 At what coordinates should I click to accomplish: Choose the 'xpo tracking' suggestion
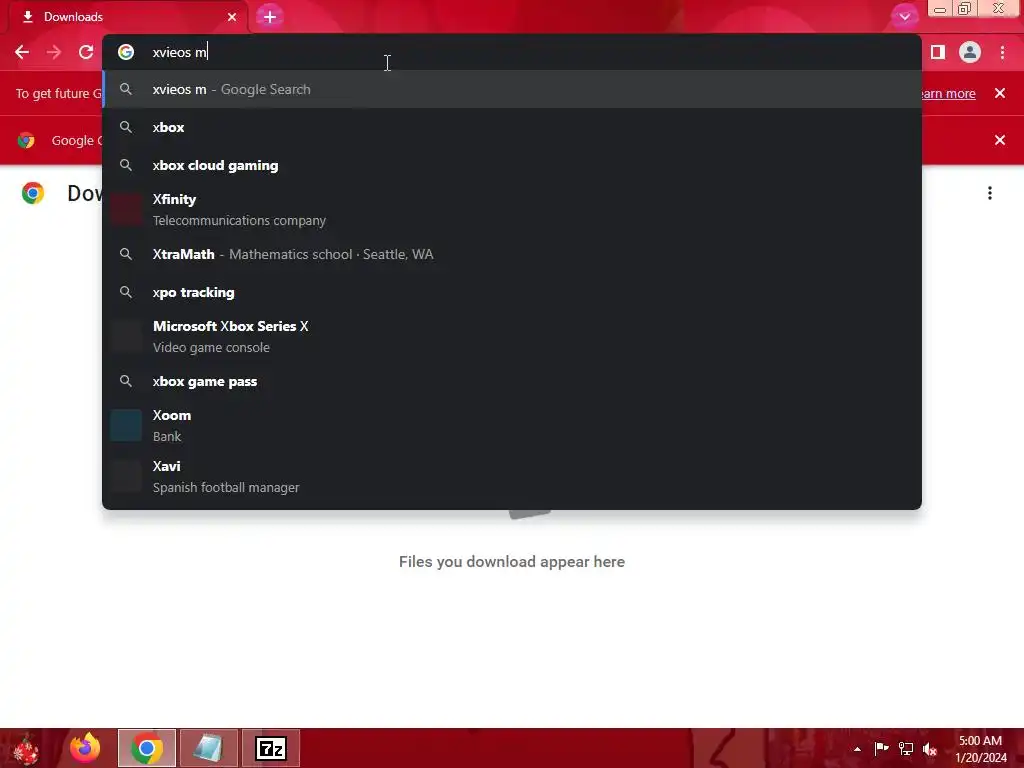512,292
